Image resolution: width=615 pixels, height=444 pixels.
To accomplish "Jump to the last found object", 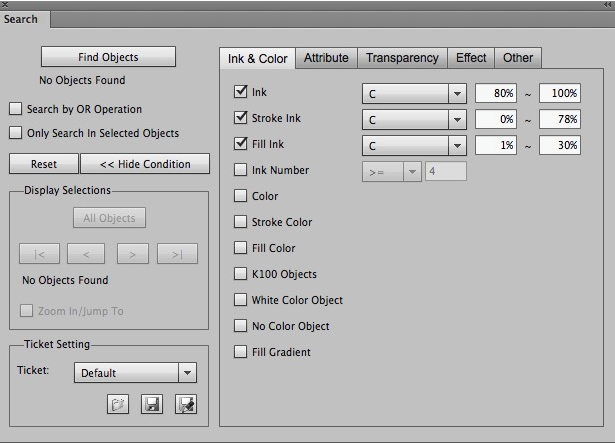I will click(x=177, y=254).
